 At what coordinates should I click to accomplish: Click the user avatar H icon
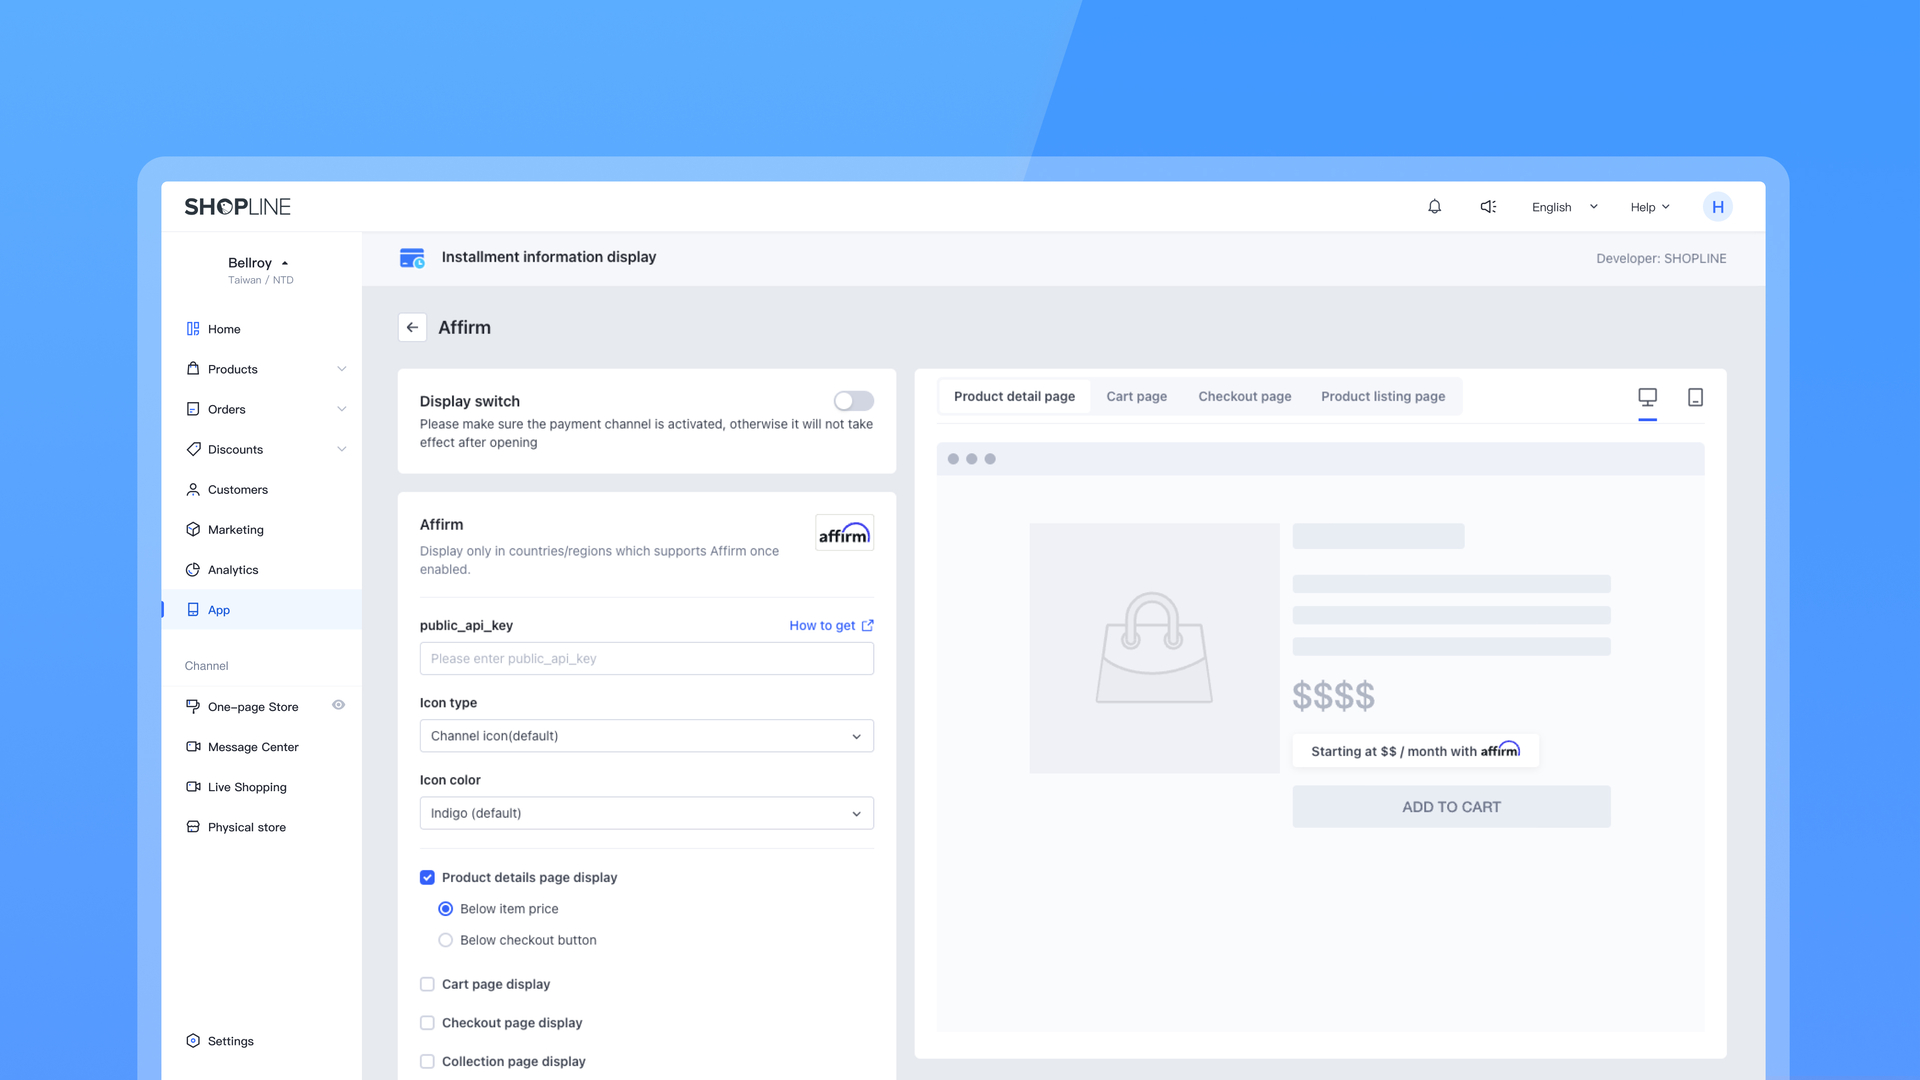click(1717, 207)
